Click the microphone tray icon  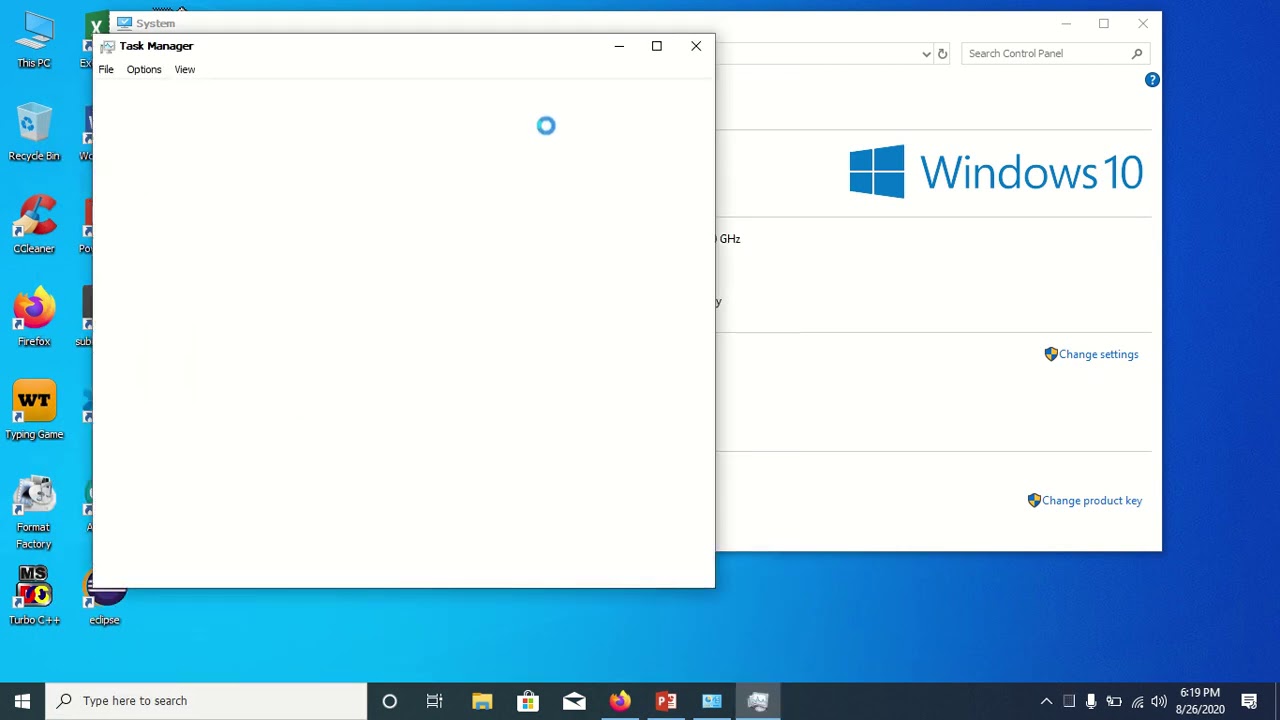pyautogui.click(x=1091, y=701)
